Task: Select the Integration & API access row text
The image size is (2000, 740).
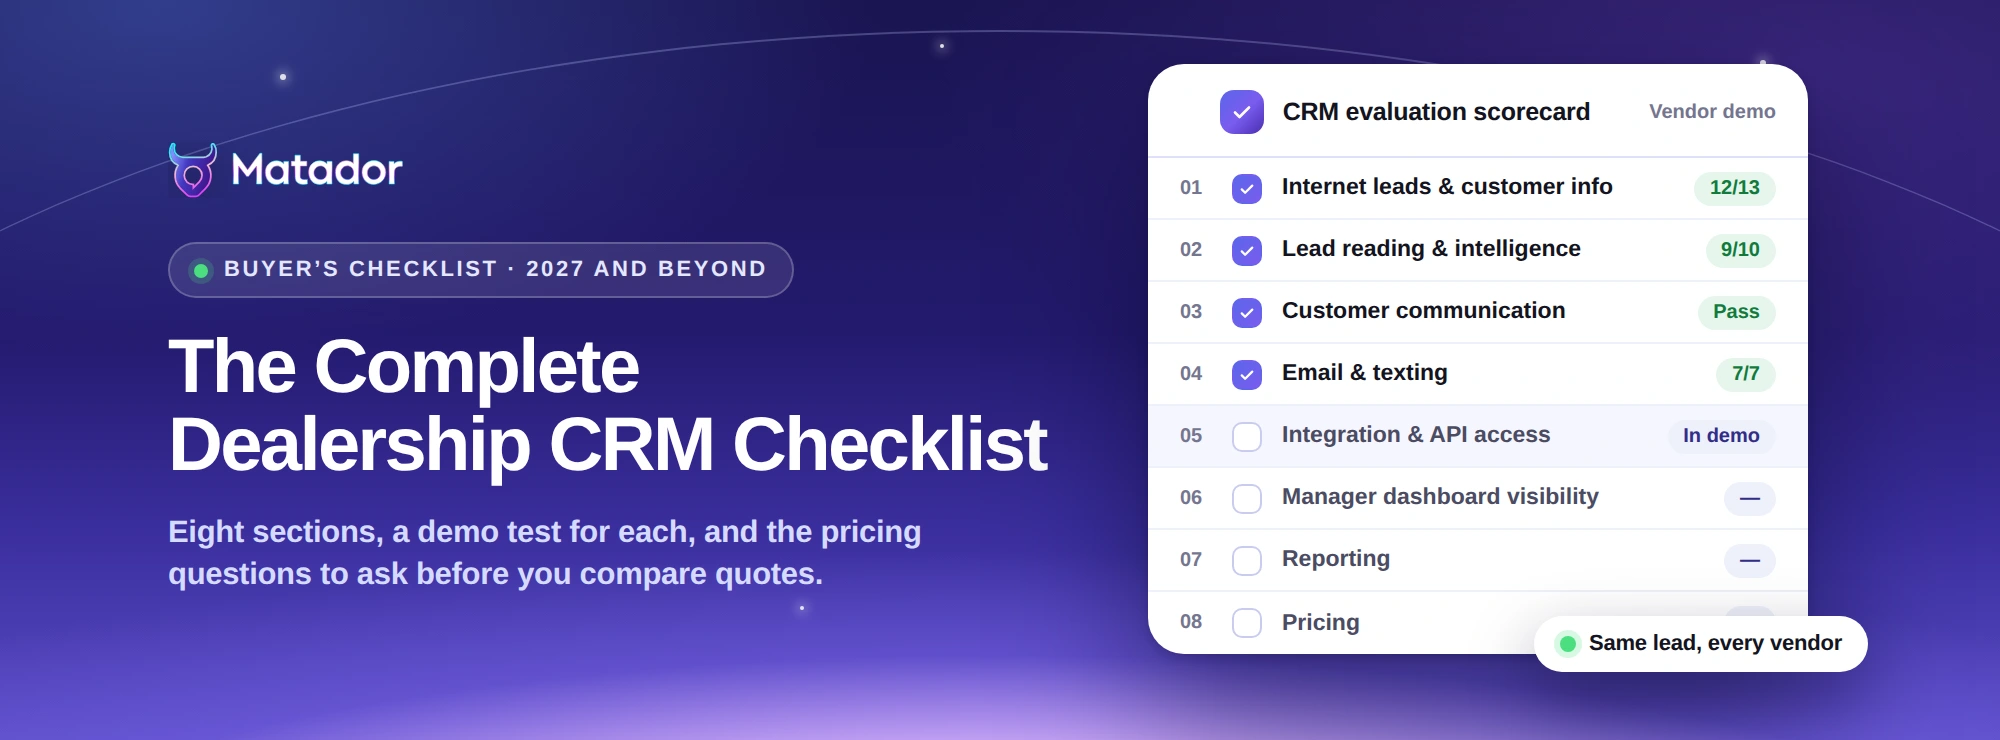Action: coord(1416,435)
